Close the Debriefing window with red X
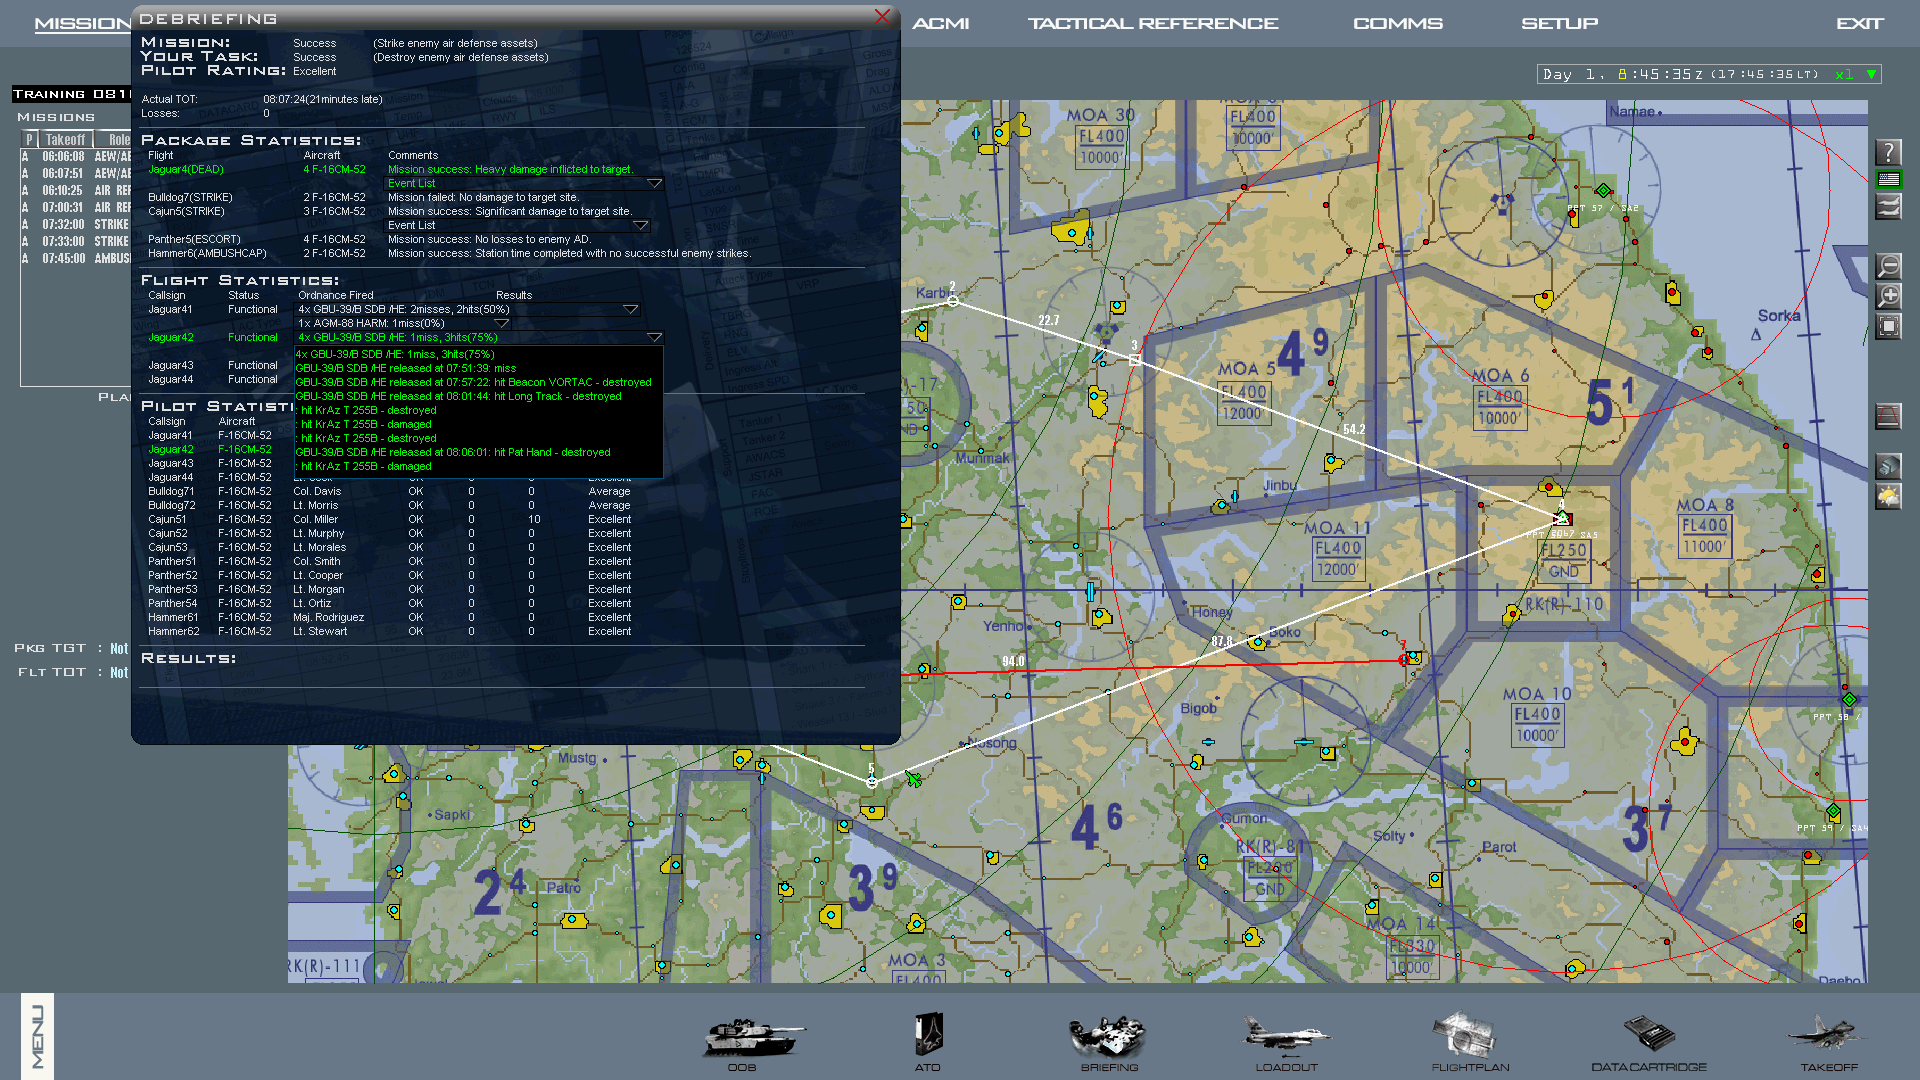1920x1080 pixels. (882, 16)
